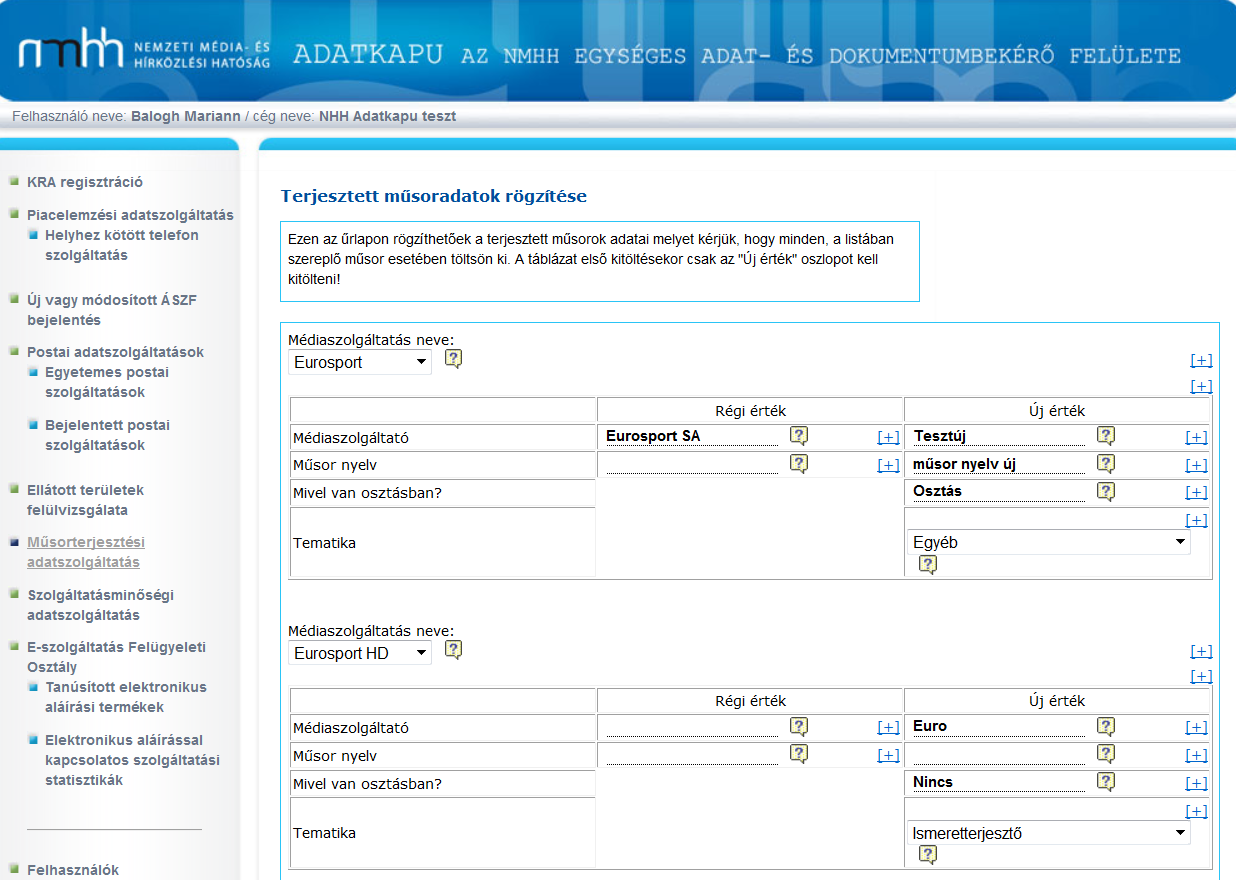Click [+] at right of Tesztúj row

[x=1196, y=437]
